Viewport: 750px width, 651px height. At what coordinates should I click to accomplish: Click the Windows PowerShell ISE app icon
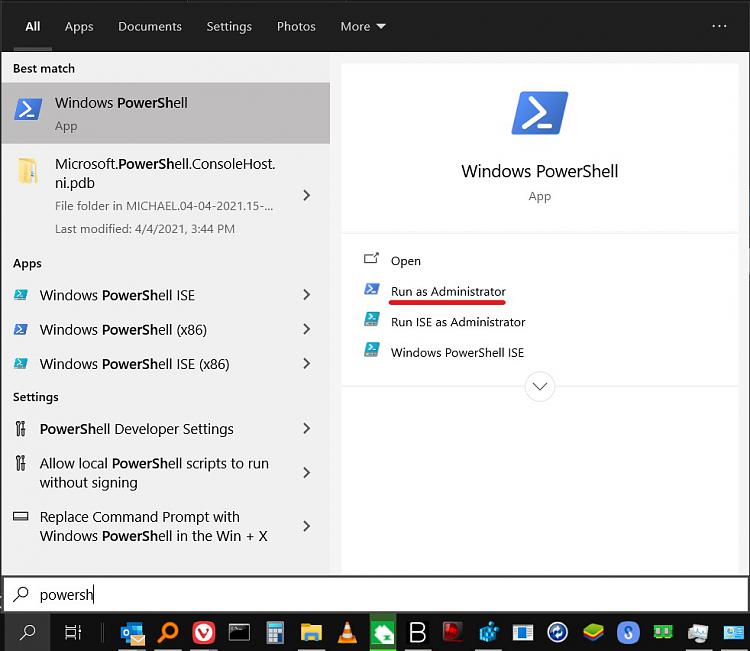point(21,295)
